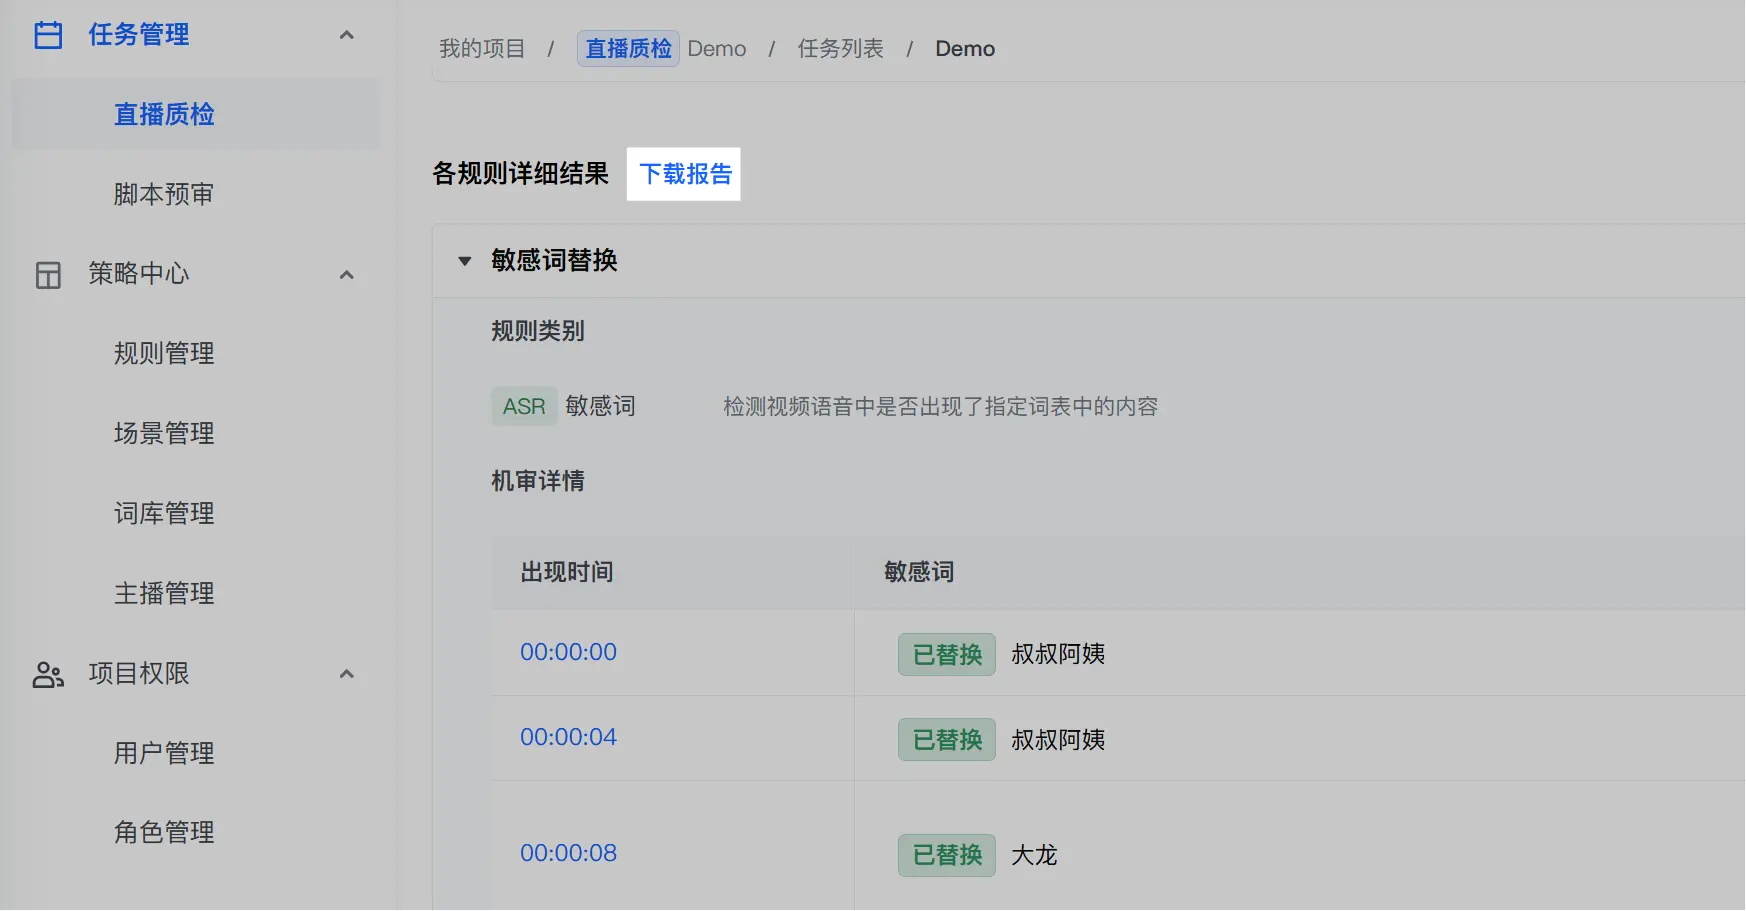The image size is (1746, 911).
Task: Click 任务列表 in the breadcrumb
Action: [x=841, y=49]
